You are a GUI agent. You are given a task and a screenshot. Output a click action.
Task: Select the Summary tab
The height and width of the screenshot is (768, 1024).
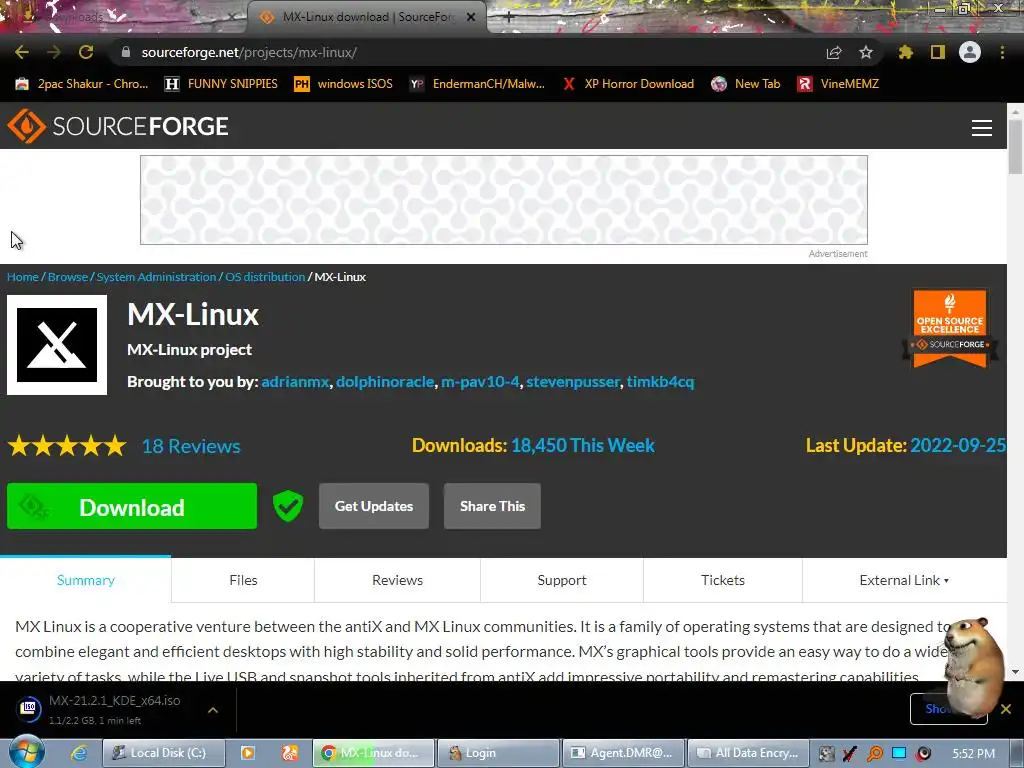[86, 580]
